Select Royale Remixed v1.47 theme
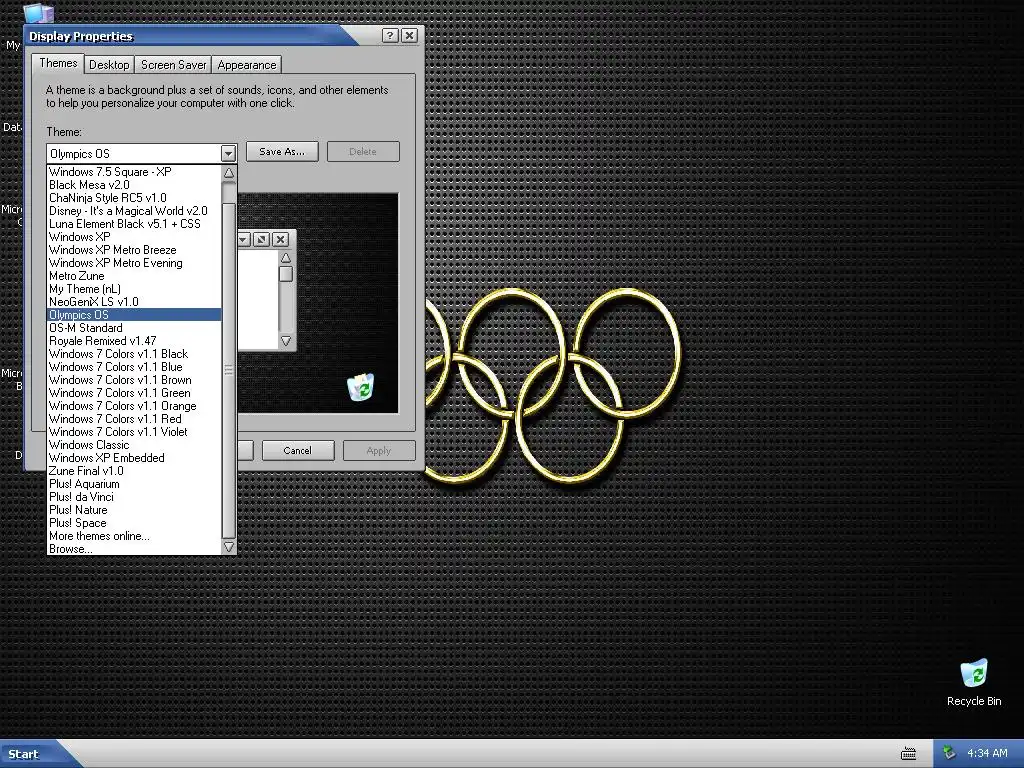Image resolution: width=1024 pixels, height=768 pixels. click(134, 341)
